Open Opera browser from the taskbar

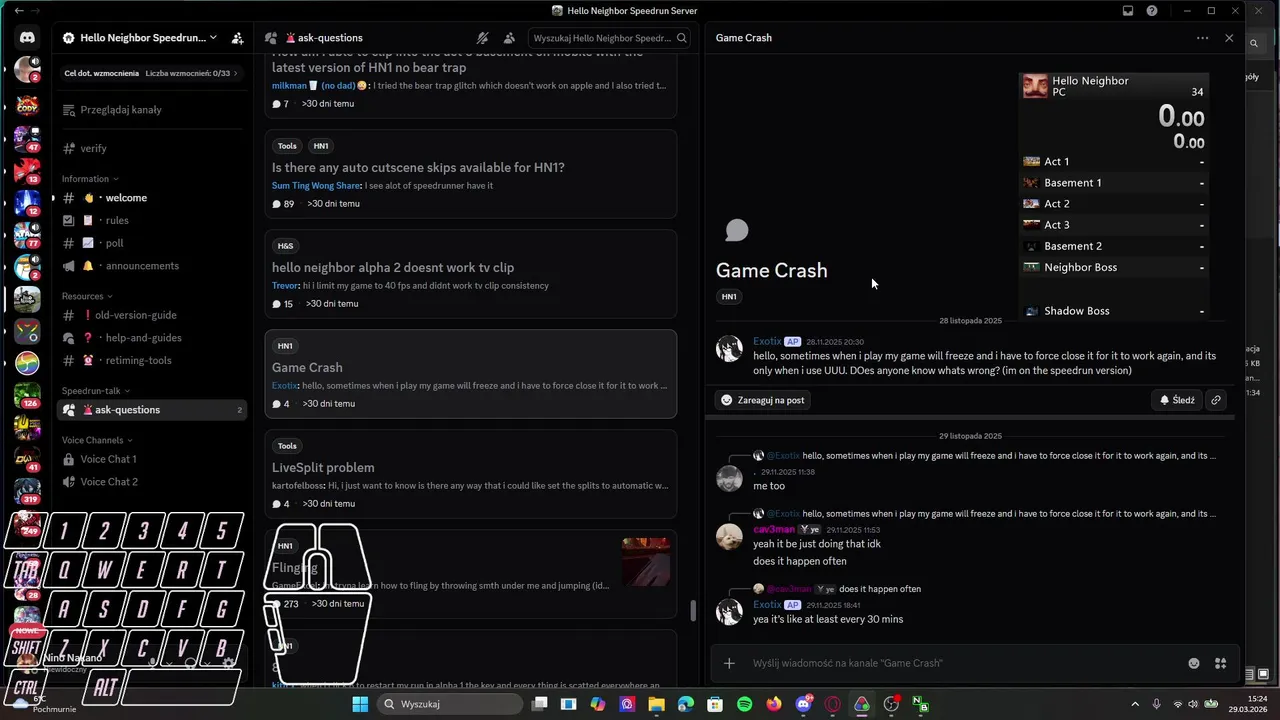pos(832,704)
